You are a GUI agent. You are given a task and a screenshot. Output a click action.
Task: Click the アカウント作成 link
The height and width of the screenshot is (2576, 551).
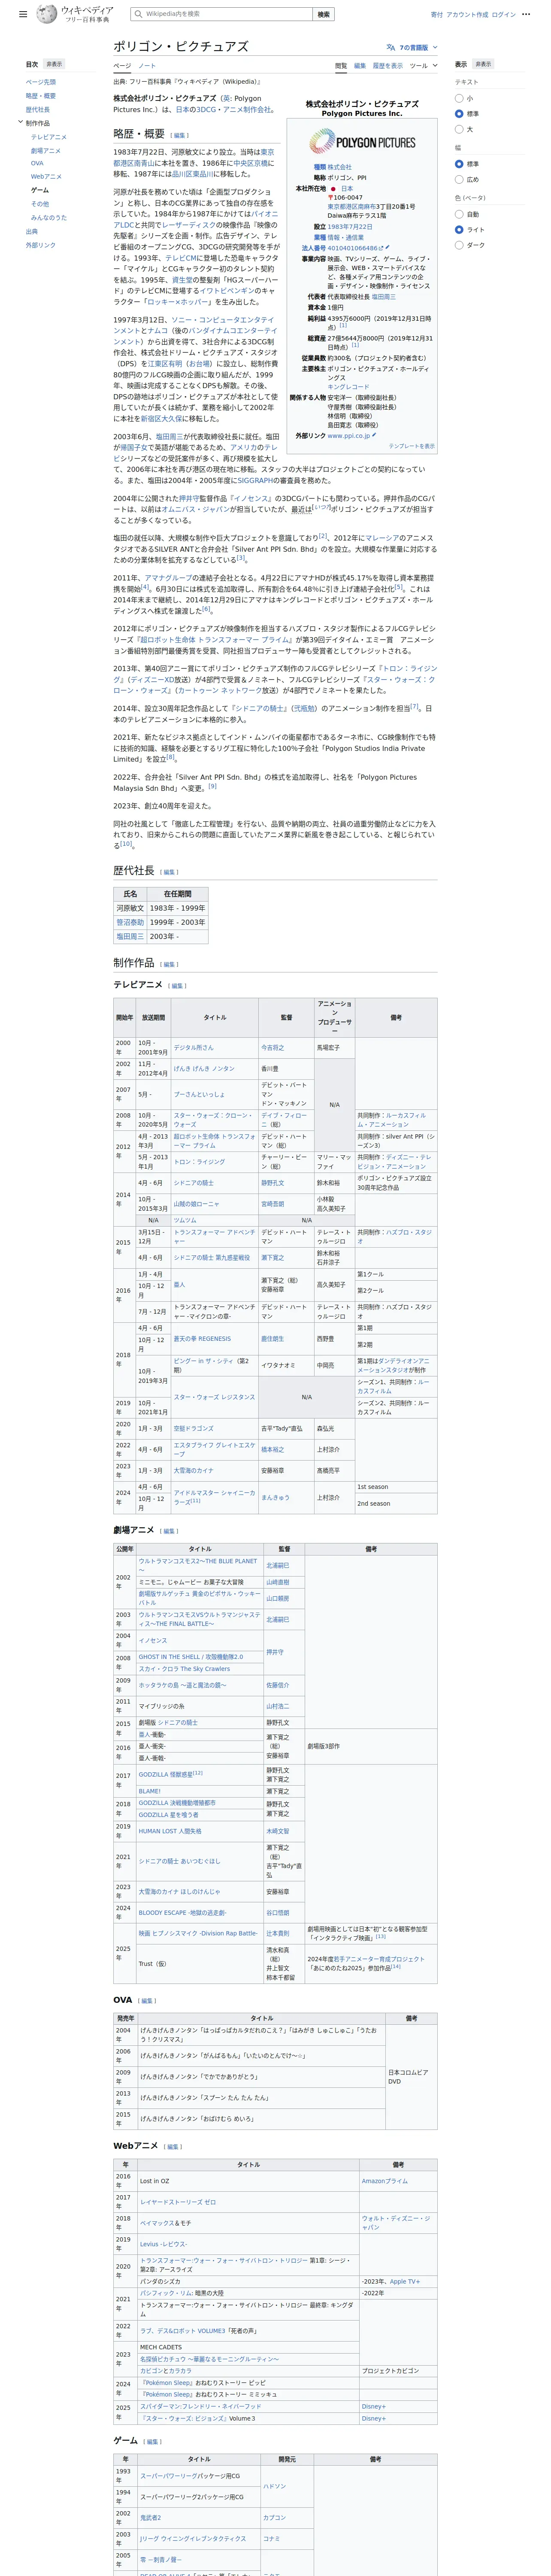[467, 15]
